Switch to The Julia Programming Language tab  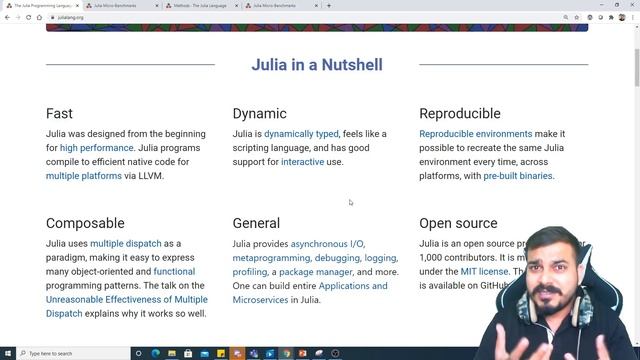[41, 6]
